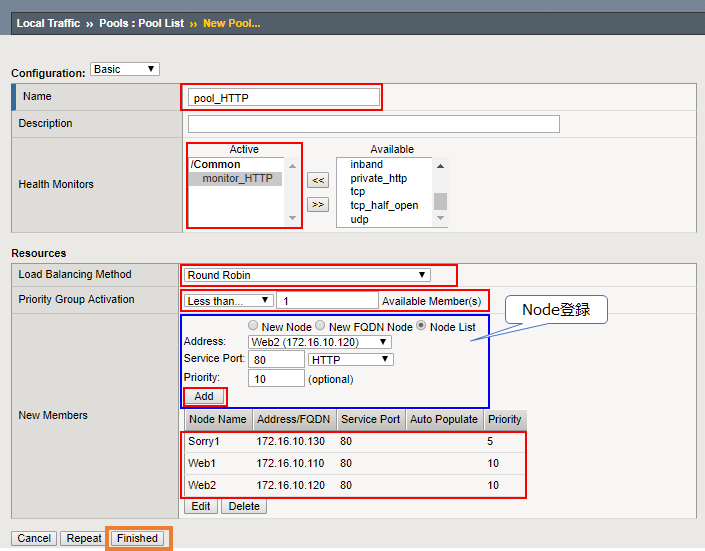Select private_http in Available list
Screen dimensions: 705x551
pyautogui.click(x=378, y=178)
